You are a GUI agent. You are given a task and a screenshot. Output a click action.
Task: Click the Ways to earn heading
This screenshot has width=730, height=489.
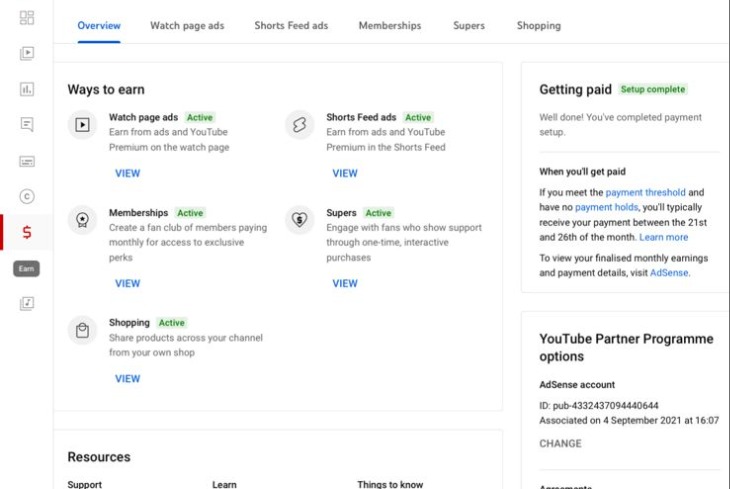106,89
